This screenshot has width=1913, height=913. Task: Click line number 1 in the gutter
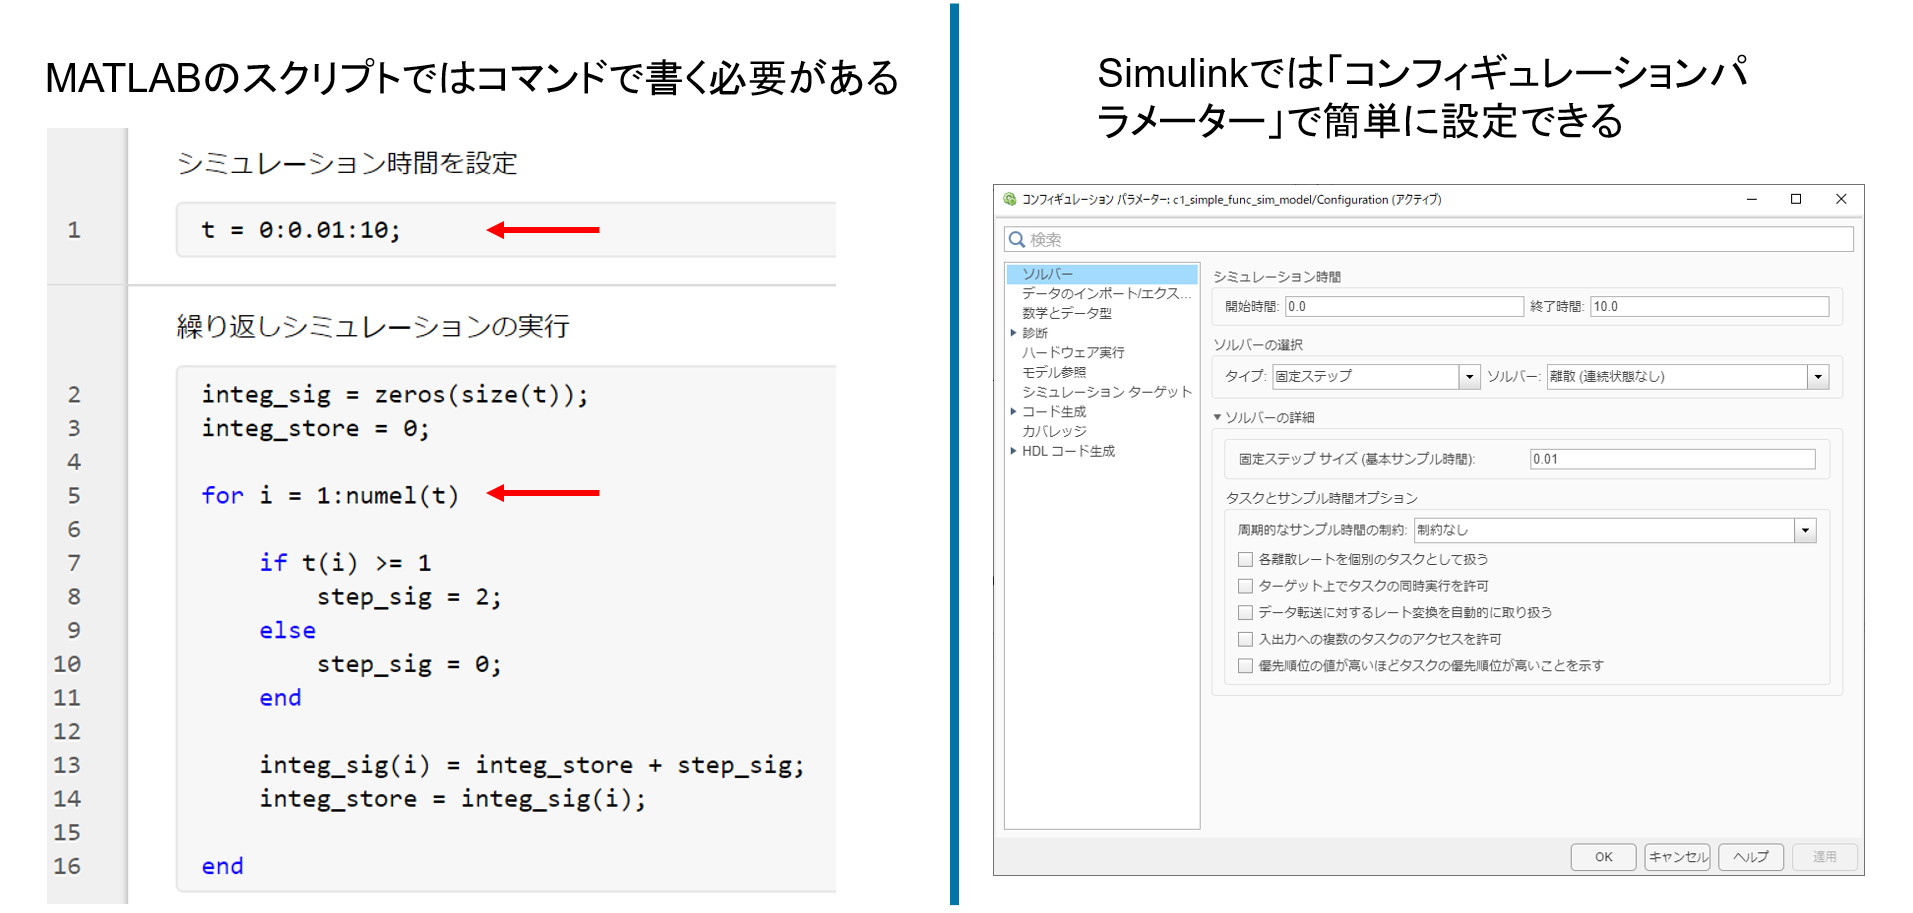coord(74,230)
